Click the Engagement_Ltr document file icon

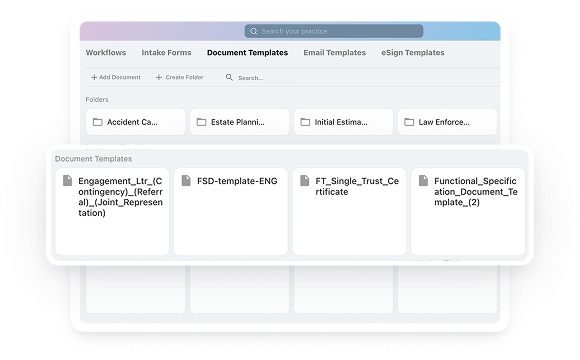(x=67, y=181)
